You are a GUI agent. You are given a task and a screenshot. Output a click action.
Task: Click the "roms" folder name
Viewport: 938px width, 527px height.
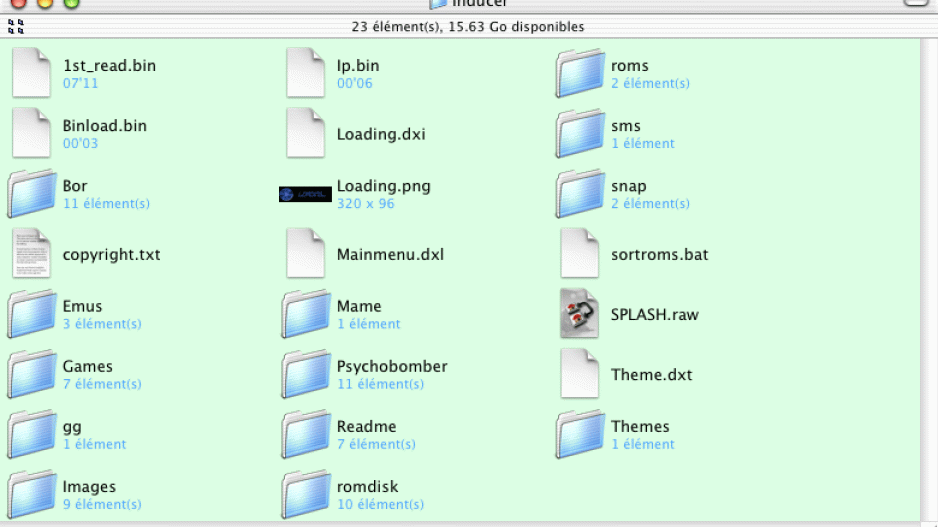pos(629,66)
